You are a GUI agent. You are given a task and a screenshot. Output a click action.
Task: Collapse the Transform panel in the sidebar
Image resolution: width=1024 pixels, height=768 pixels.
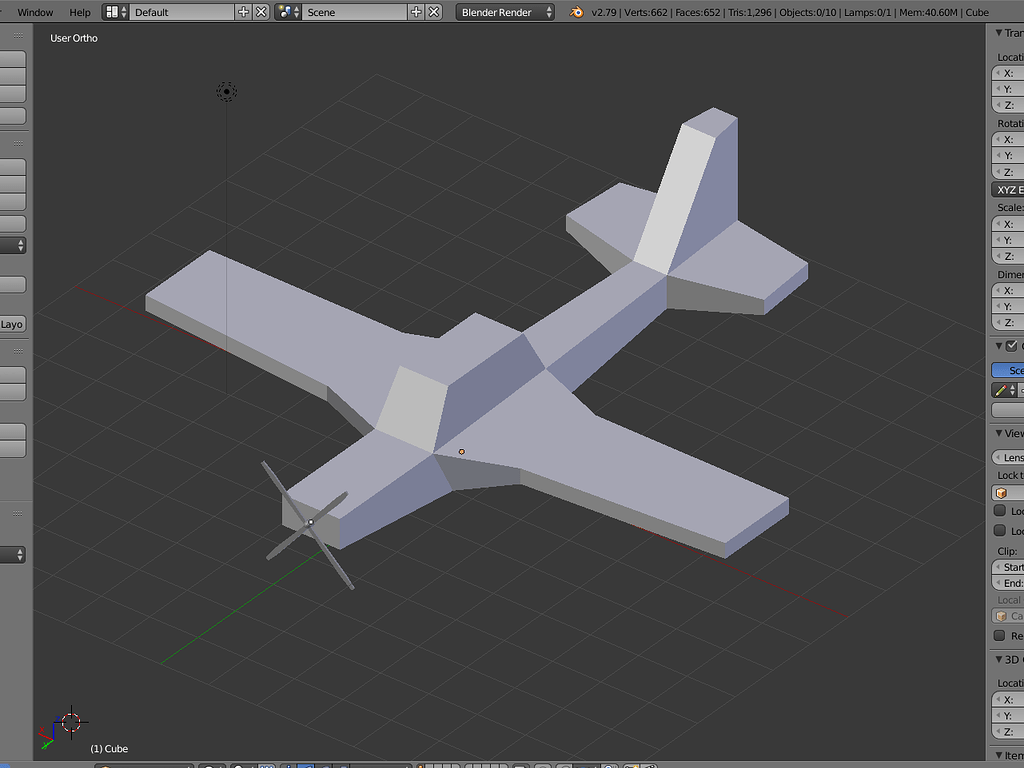pos(998,32)
